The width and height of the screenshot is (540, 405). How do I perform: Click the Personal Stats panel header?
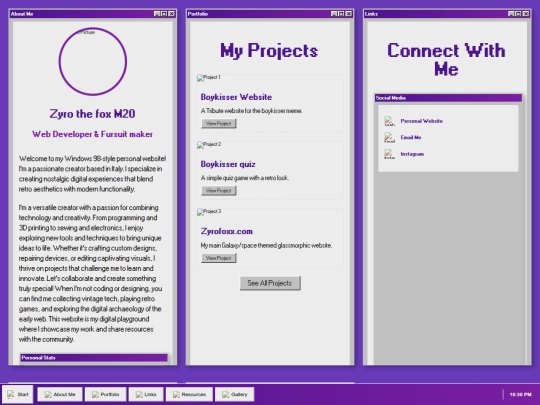(94, 358)
